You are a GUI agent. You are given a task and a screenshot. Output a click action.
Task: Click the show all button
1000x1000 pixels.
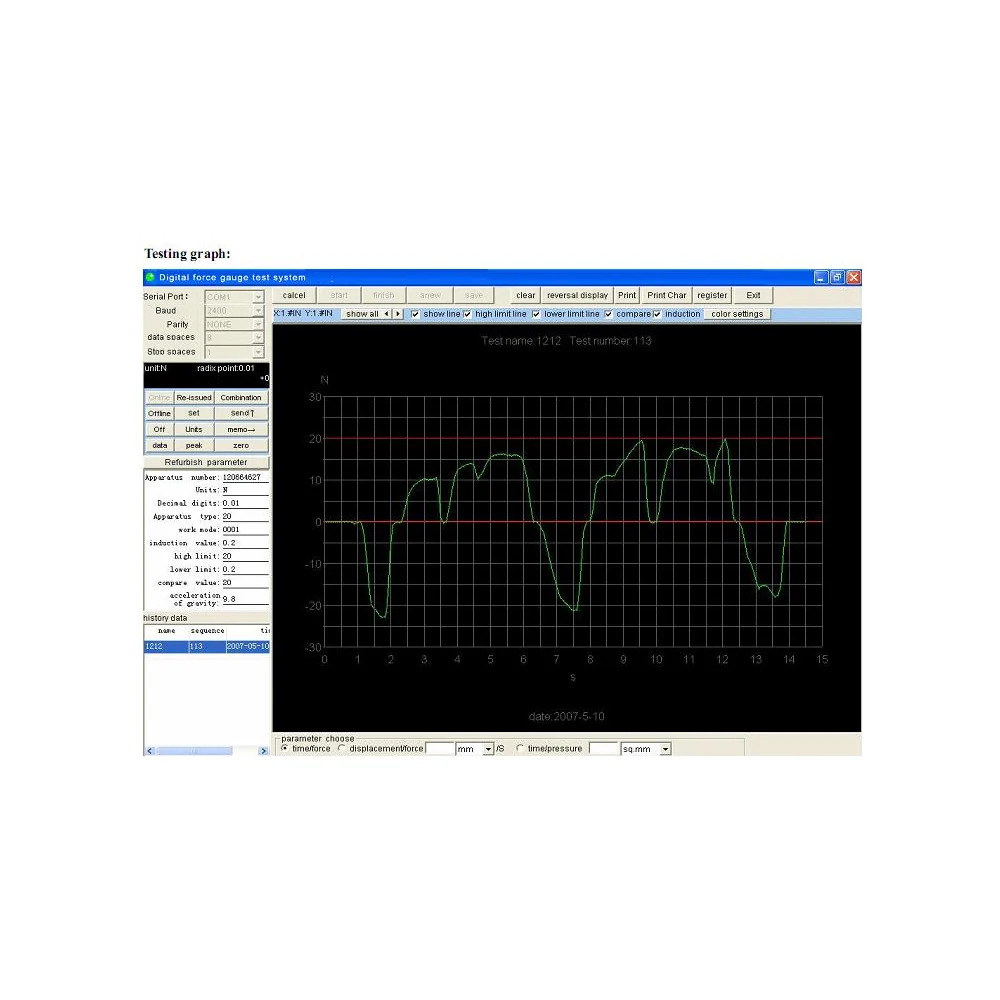(x=362, y=314)
